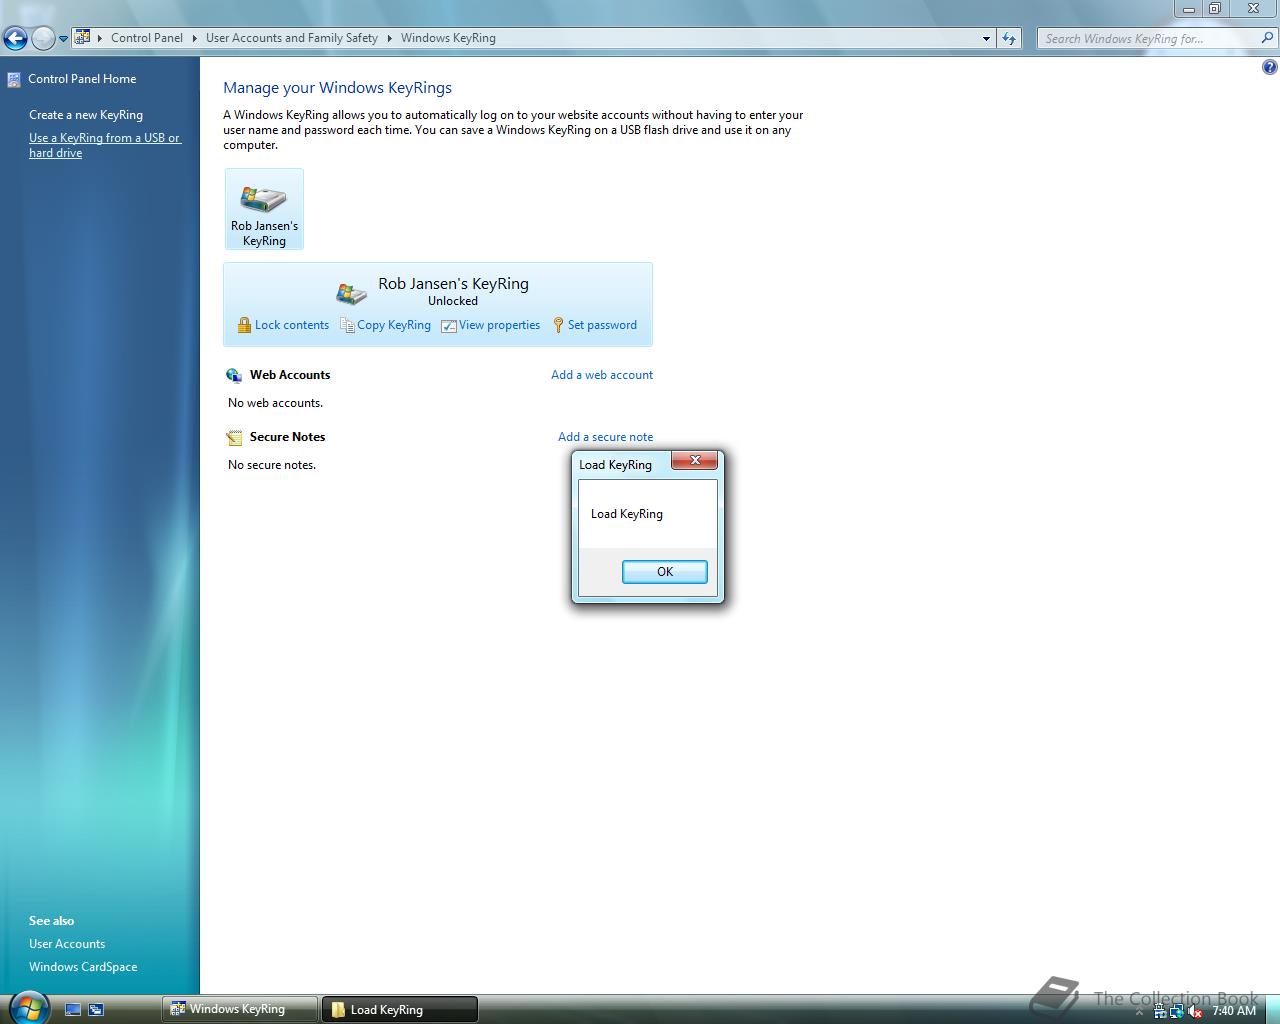Select Rob Jansen's KeyRing thumbnail tile
1280x1024 pixels.
[264, 209]
